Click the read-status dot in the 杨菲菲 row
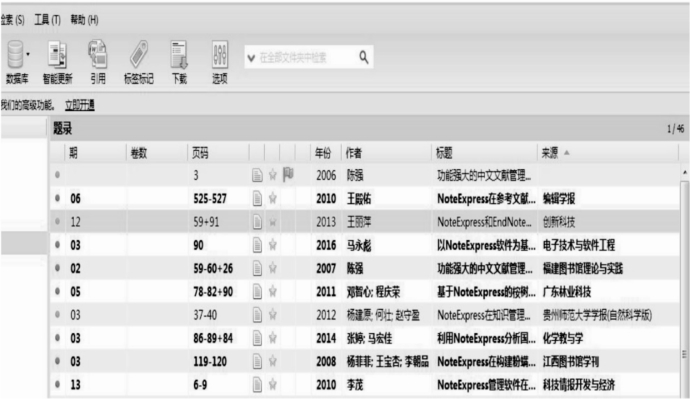The height and width of the screenshot is (399, 690). [x=58, y=361]
